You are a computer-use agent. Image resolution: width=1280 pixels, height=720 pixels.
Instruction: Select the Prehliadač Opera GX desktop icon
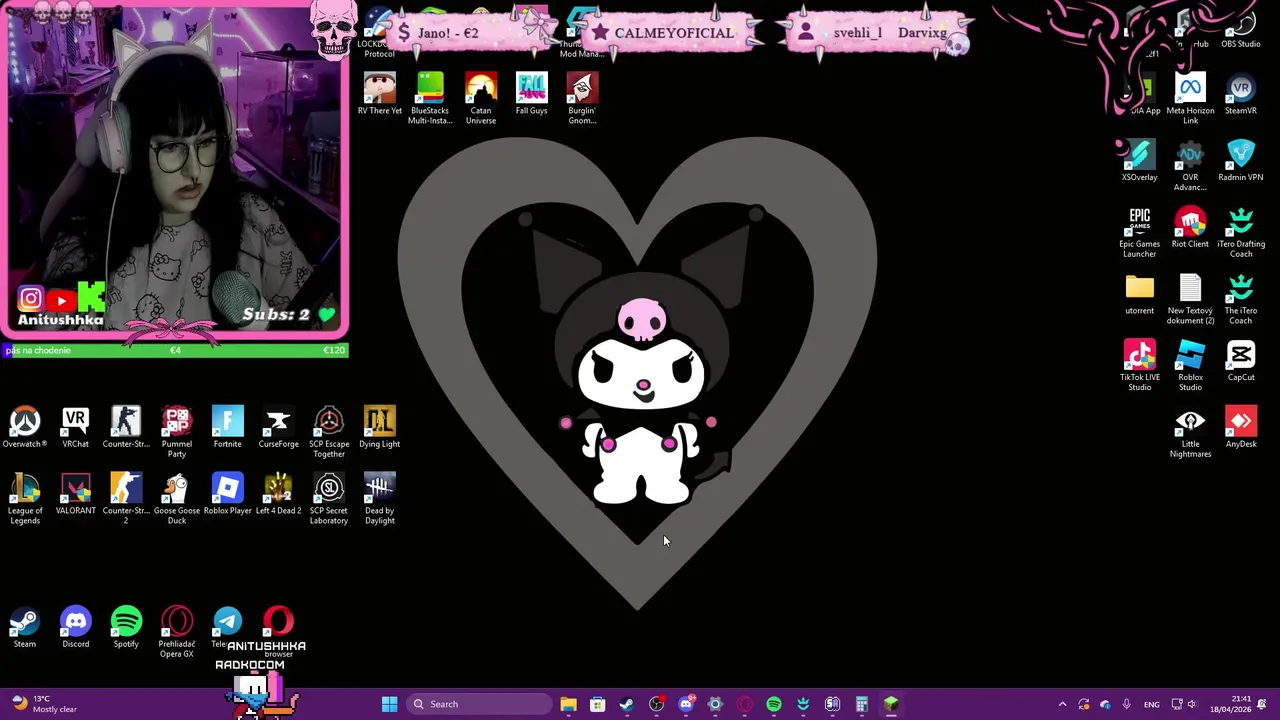click(176, 632)
